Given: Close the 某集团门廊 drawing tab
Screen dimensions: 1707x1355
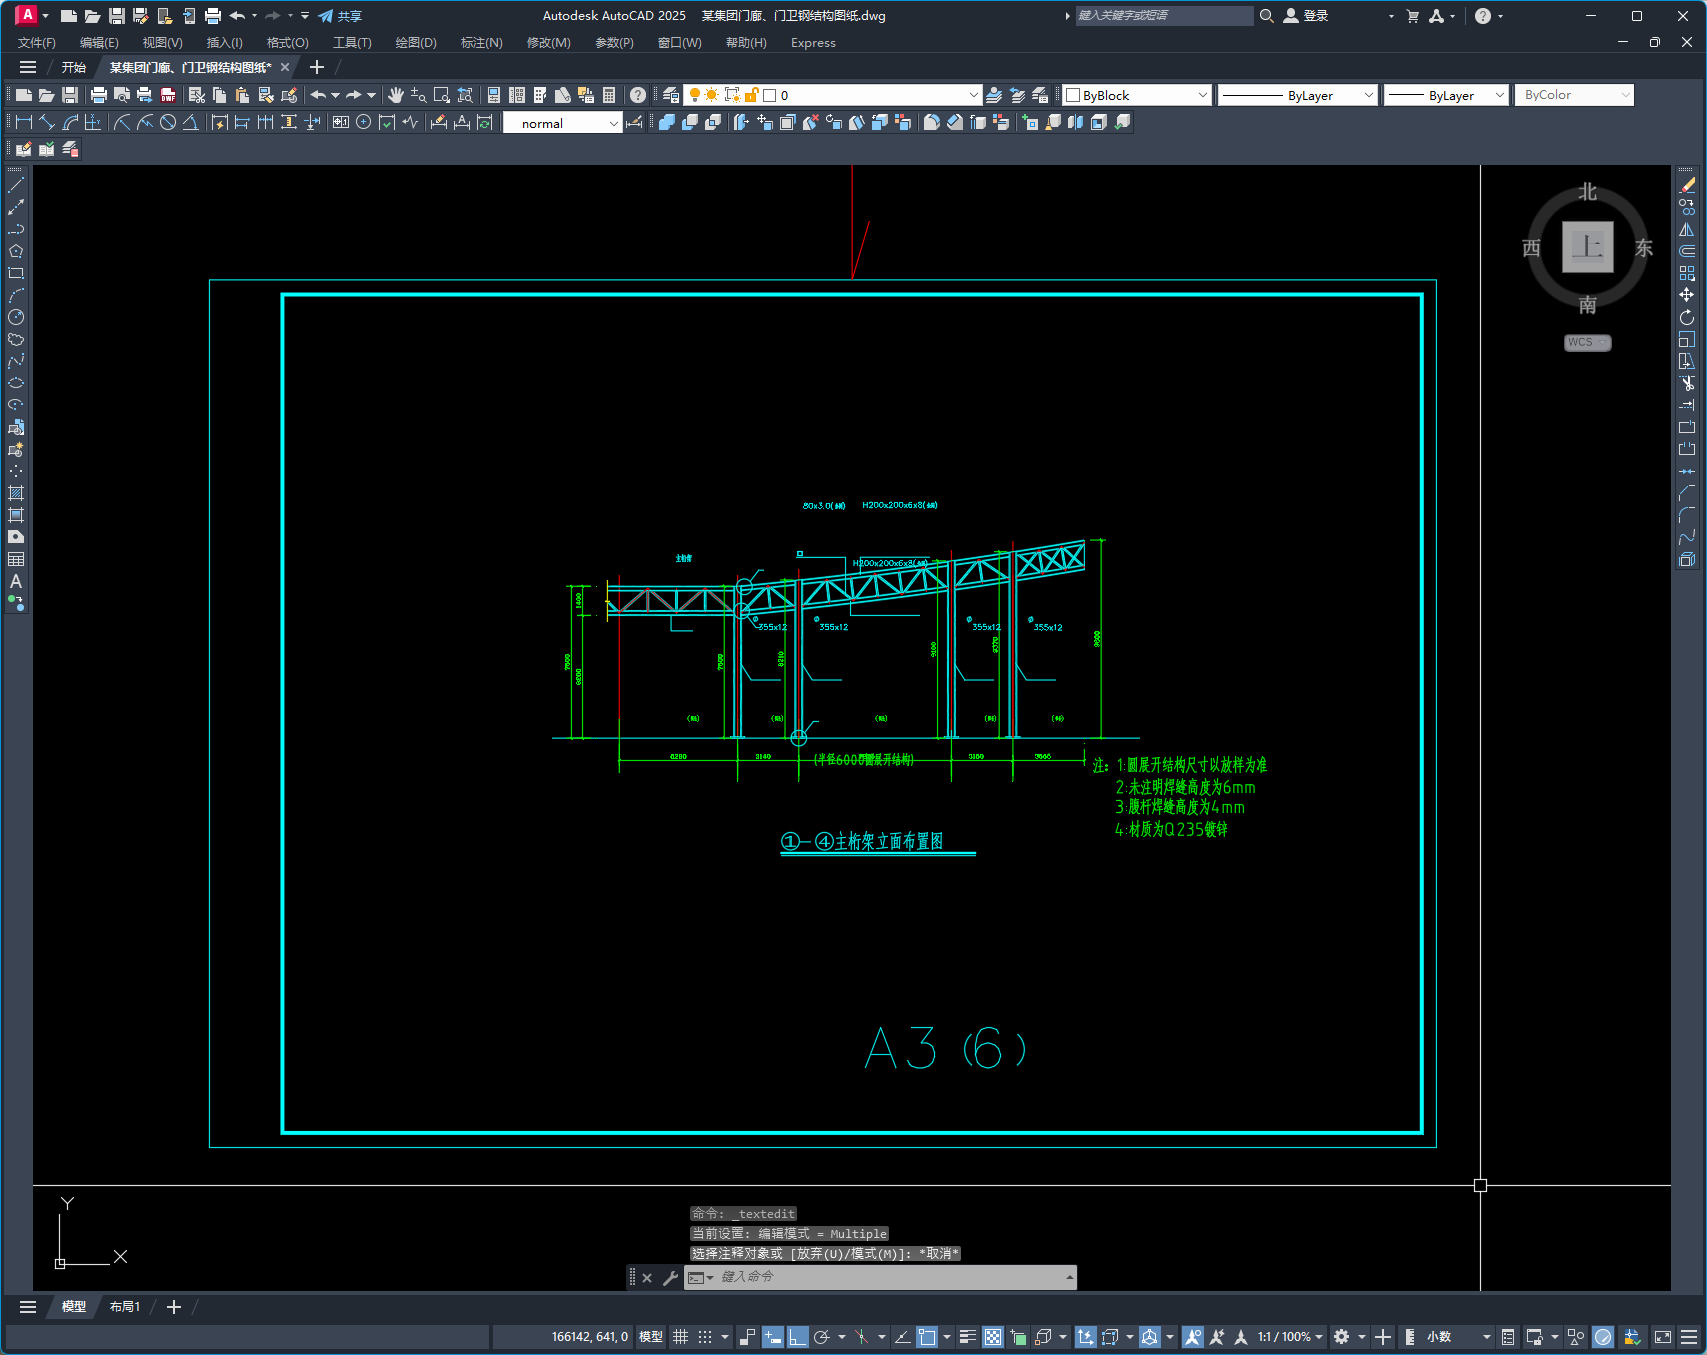Looking at the screenshot, I should pos(285,67).
